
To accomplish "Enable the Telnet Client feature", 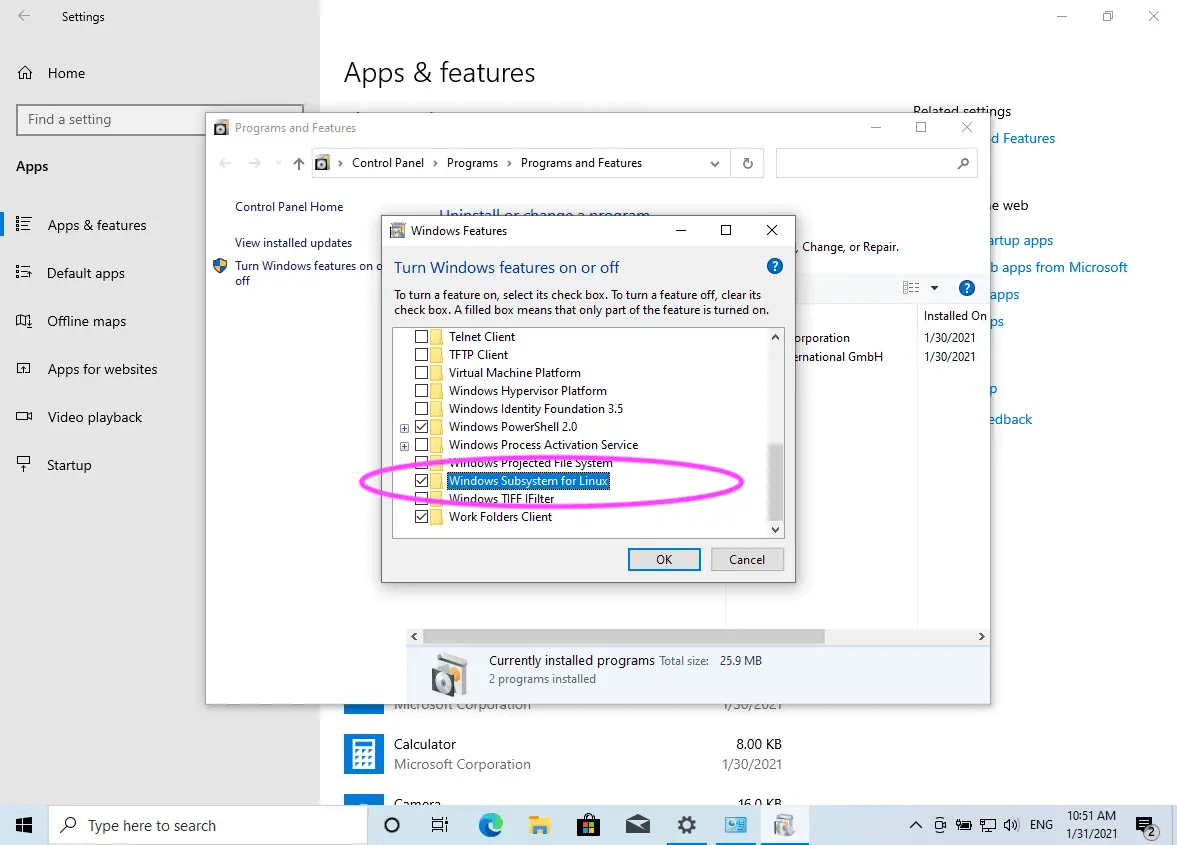I will 421,336.
